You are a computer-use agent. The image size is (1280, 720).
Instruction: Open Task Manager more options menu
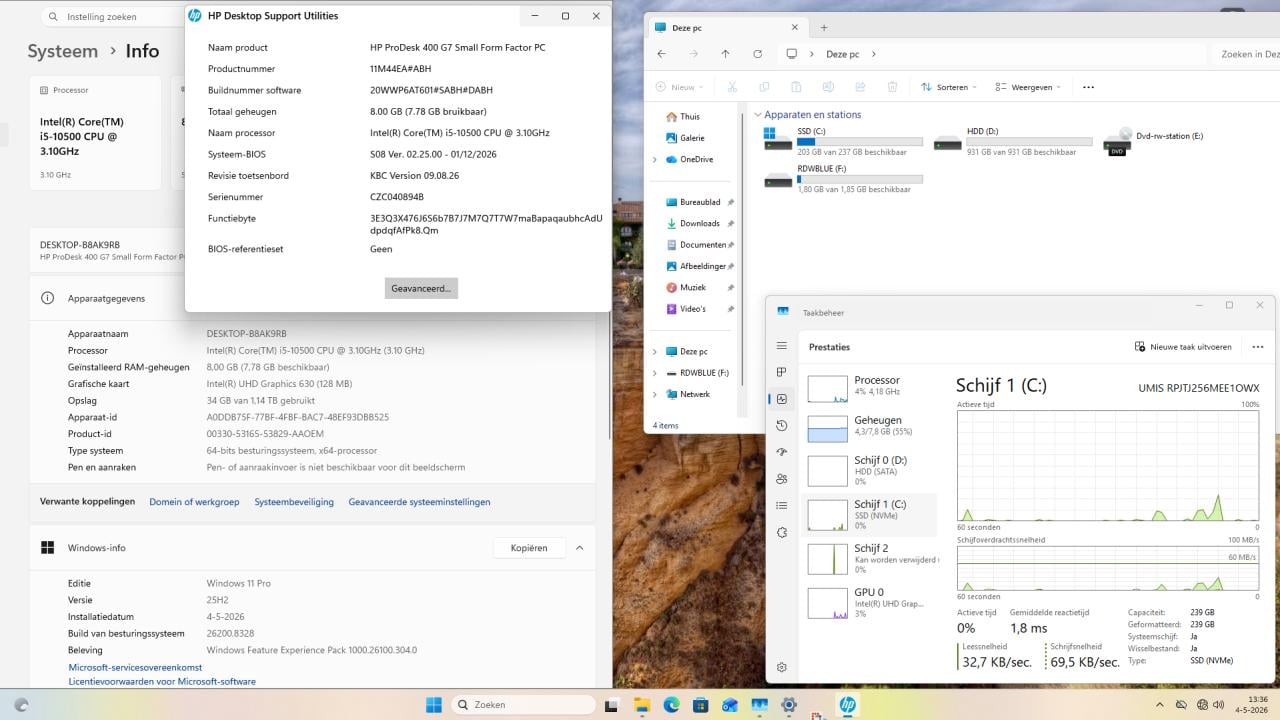(x=1257, y=347)
